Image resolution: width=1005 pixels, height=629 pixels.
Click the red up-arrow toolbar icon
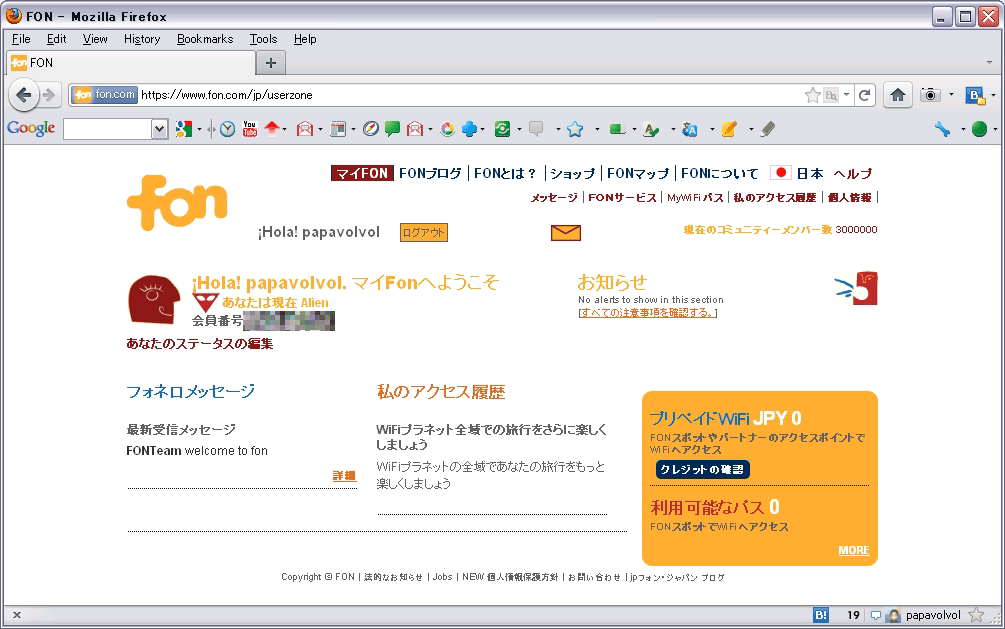tap(272, 129)
